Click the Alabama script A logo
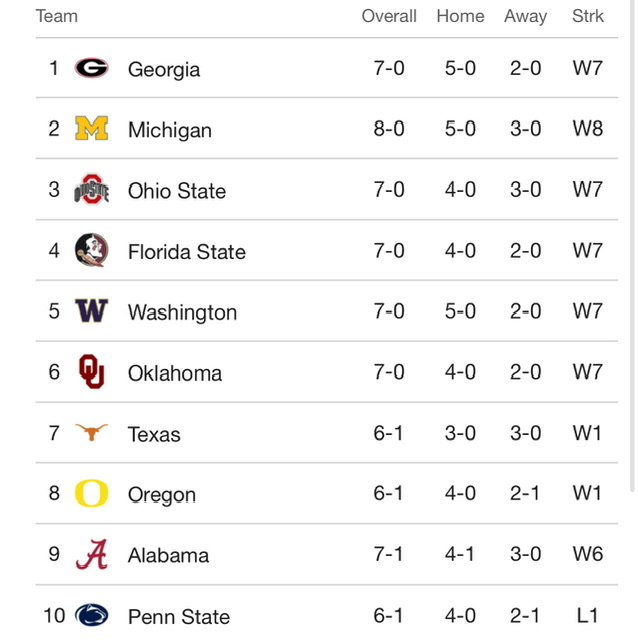This screenshot has height=640, width=638. [x=91, y=554]
